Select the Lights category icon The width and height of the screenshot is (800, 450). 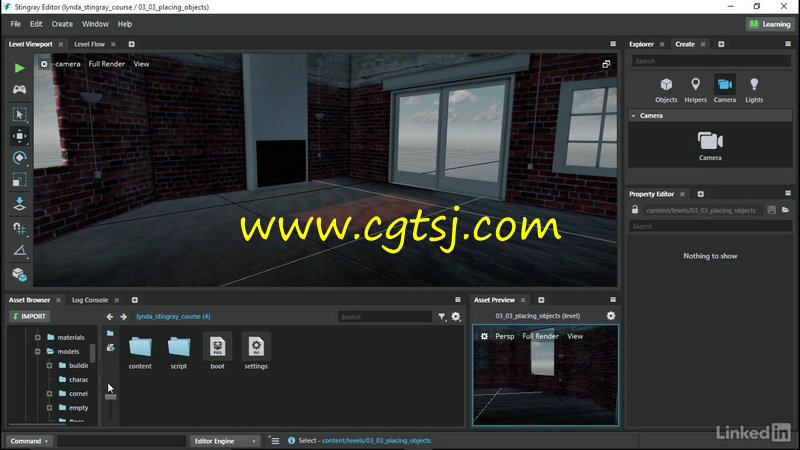click(x=754, y=90)
